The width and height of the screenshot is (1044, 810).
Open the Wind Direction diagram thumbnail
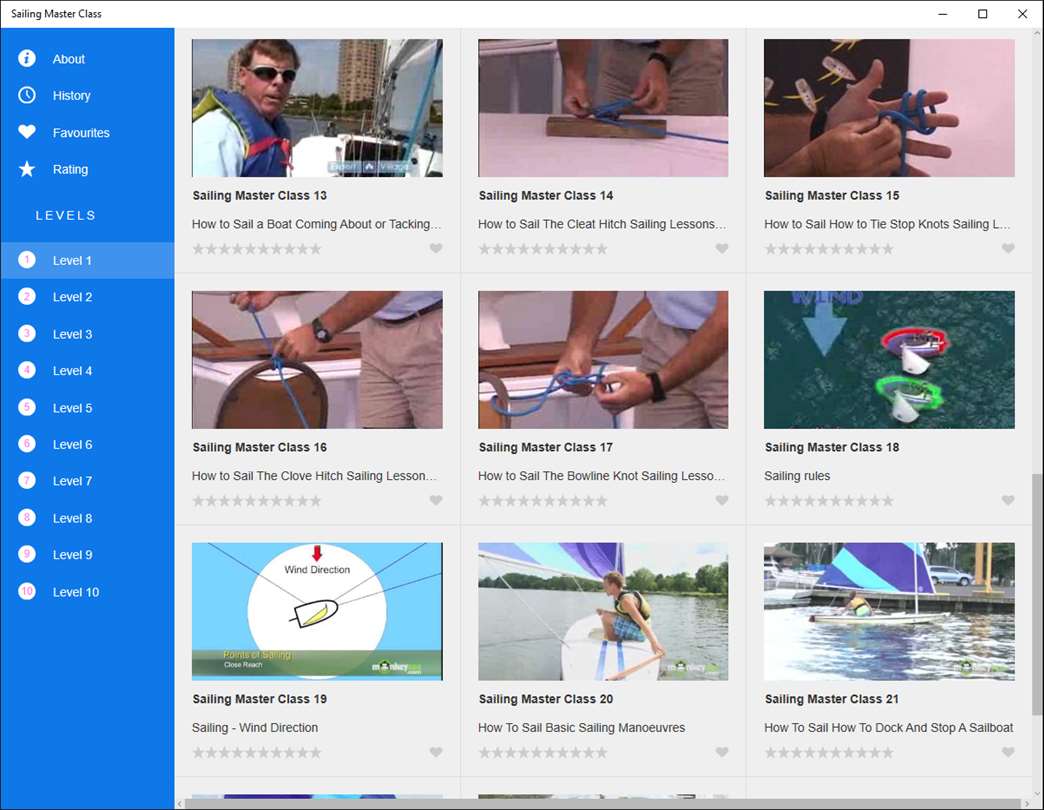tap(317, 611)
